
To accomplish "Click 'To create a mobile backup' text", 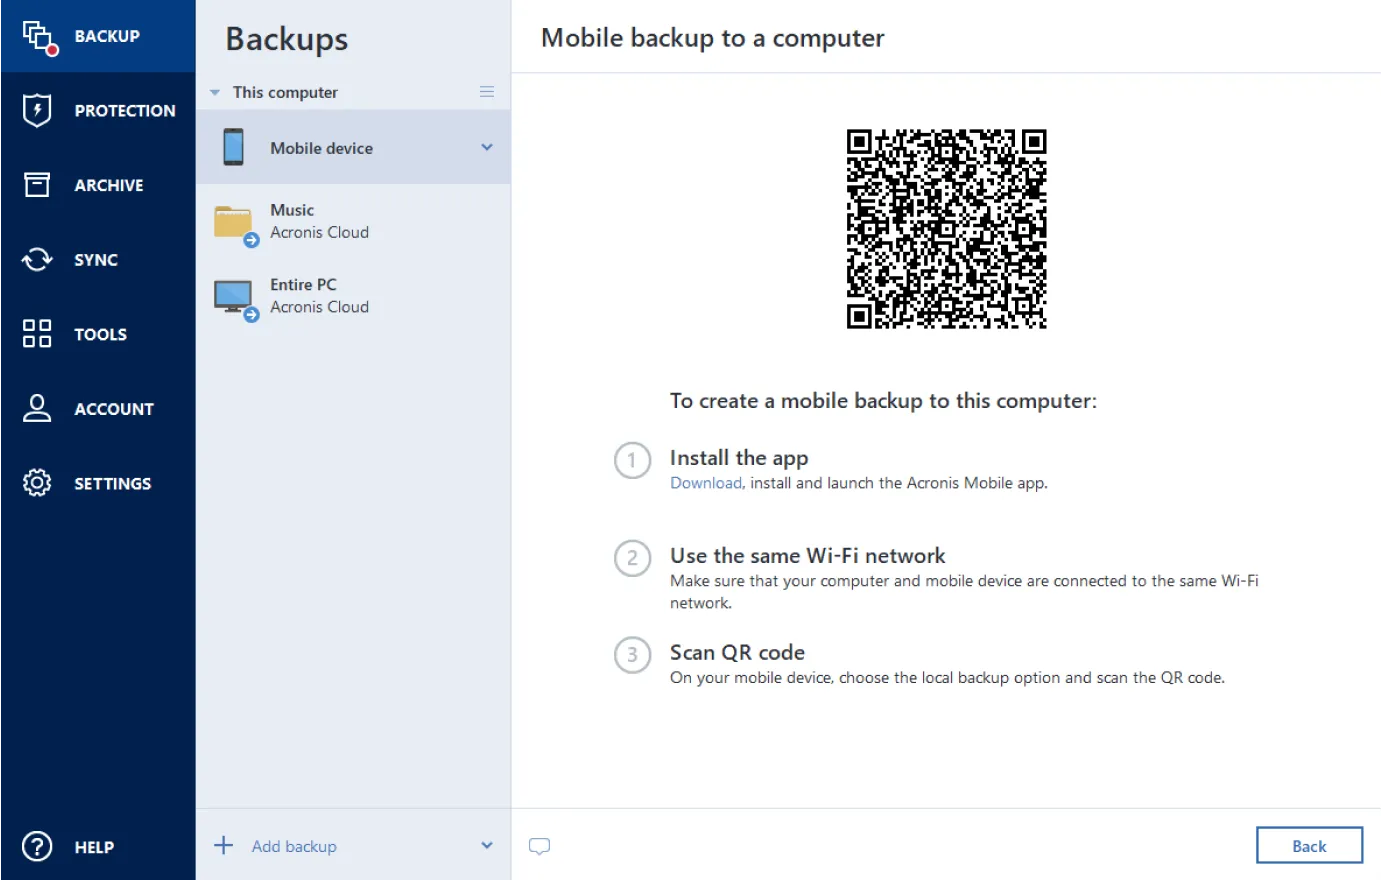I will (883, 401).
